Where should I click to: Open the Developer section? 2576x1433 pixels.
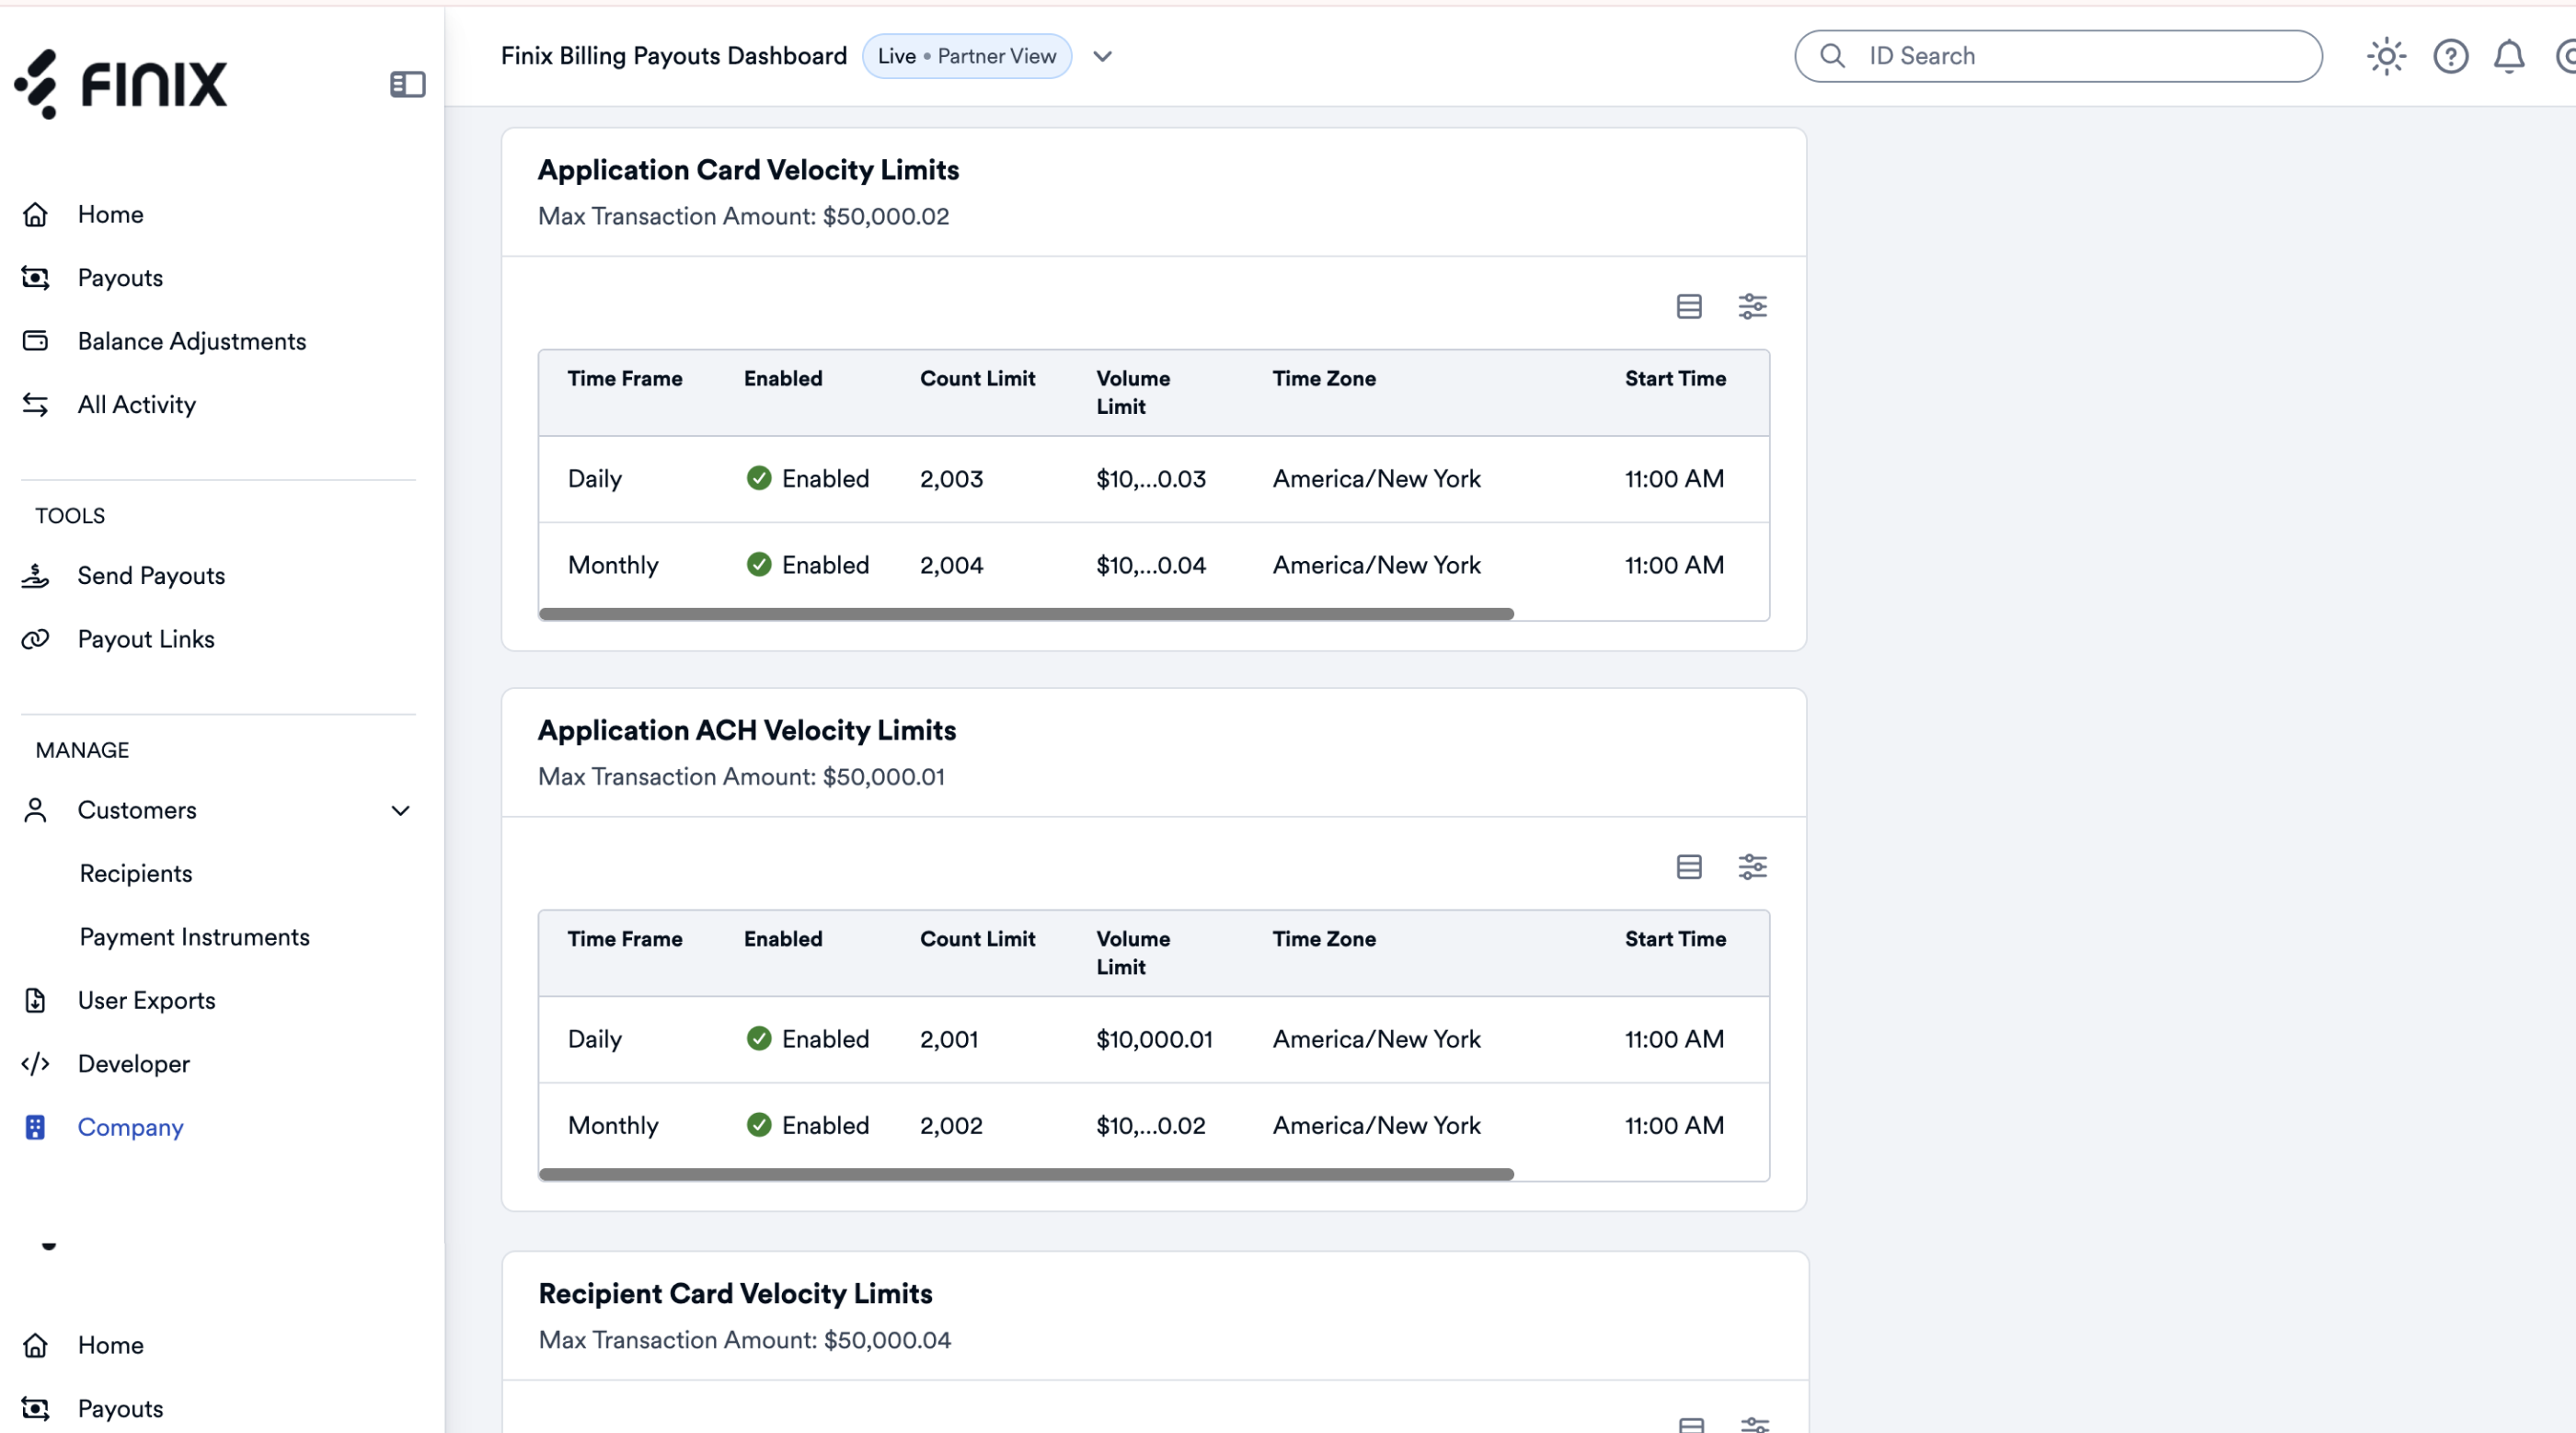point(133,1063)
